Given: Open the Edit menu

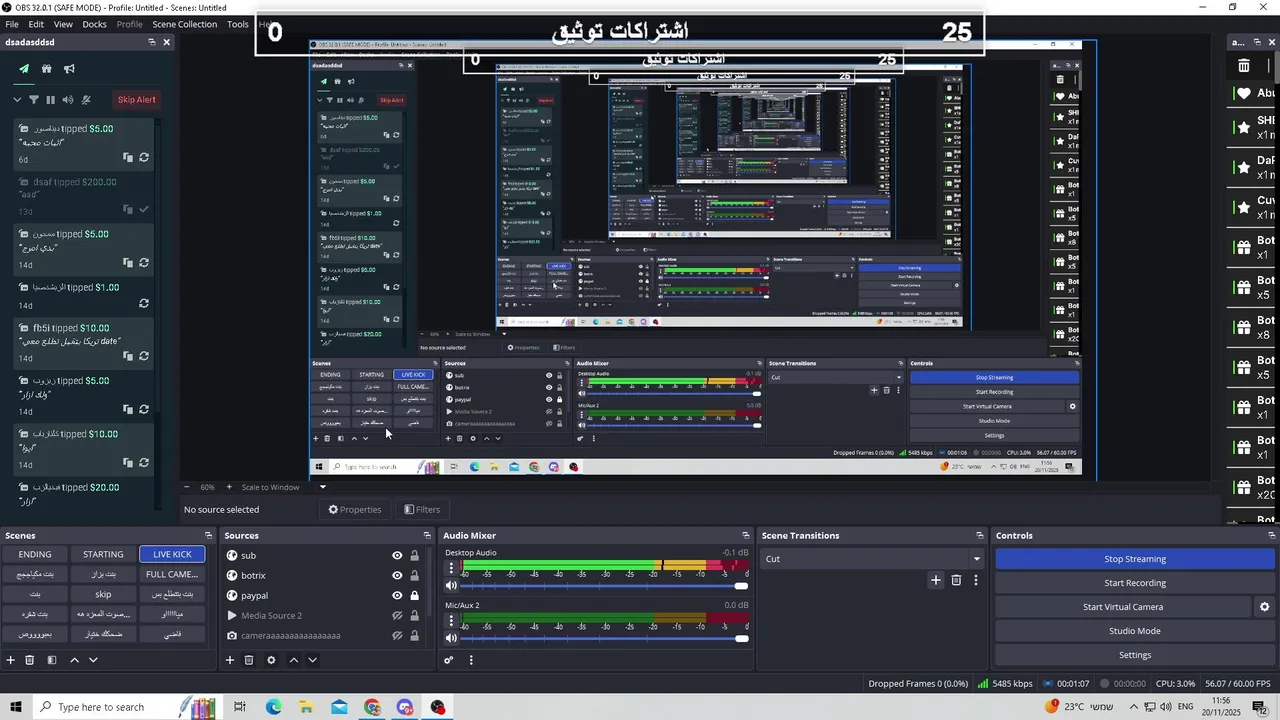Looking at the screenshot, I should 36,24.
